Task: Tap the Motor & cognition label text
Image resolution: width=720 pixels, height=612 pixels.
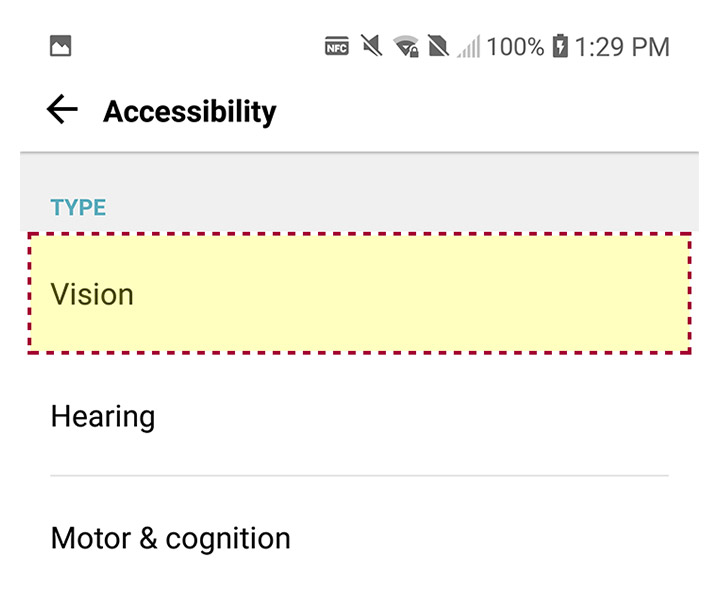Action: [170, 539]
